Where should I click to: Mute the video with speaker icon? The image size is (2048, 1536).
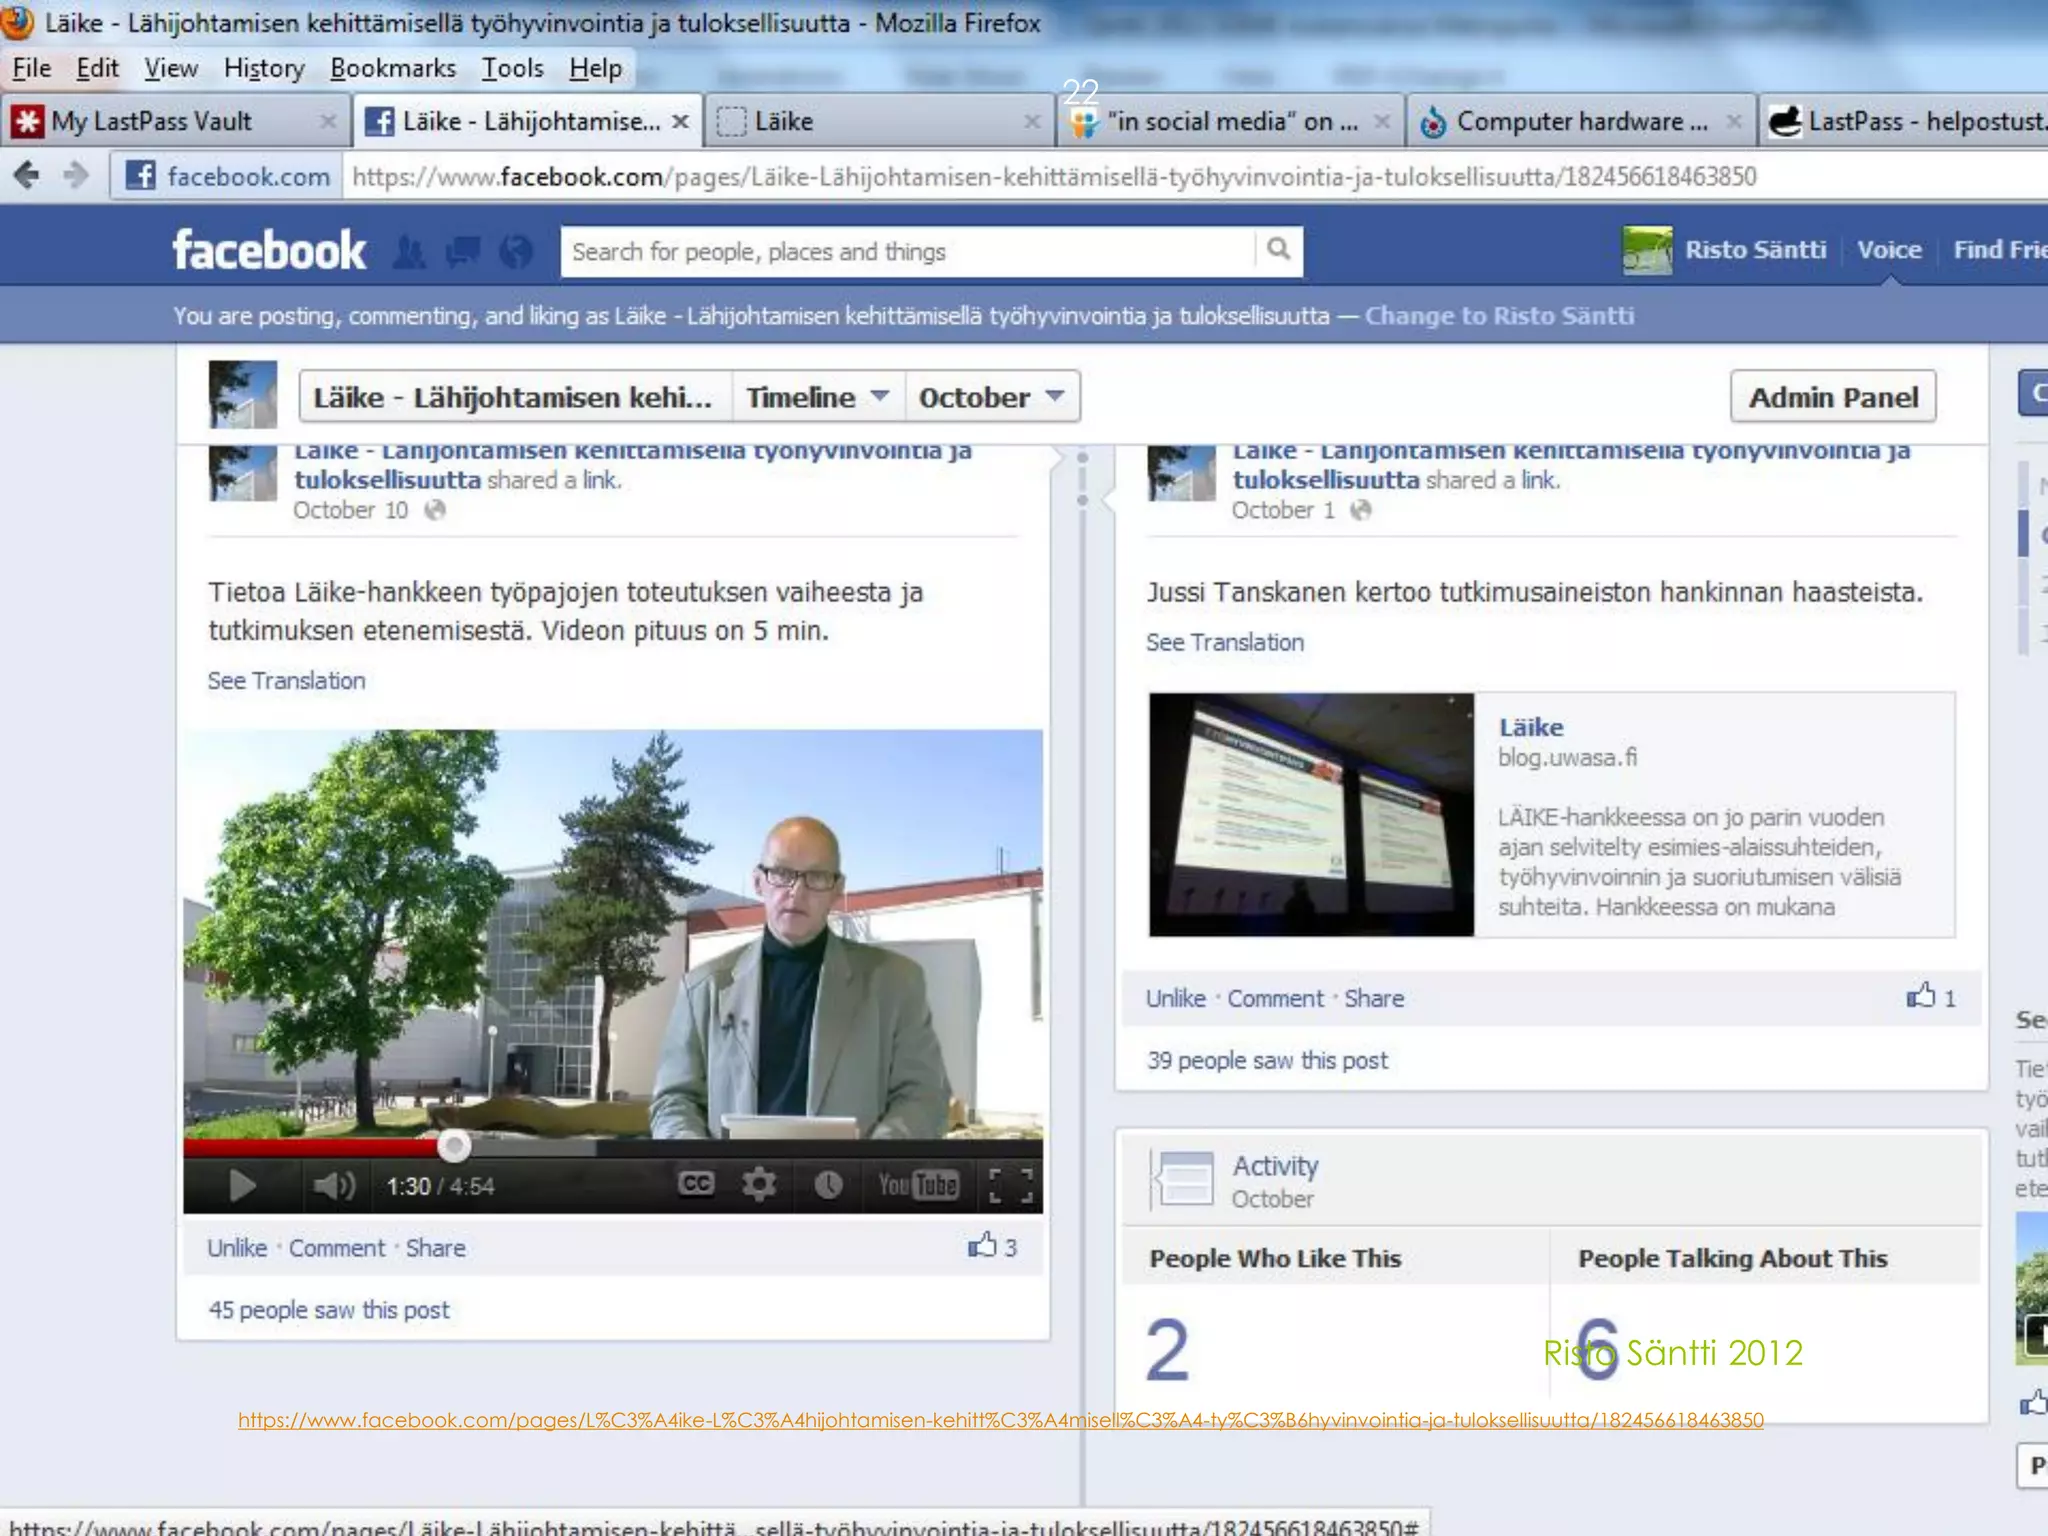click(x=334, y=1186)
